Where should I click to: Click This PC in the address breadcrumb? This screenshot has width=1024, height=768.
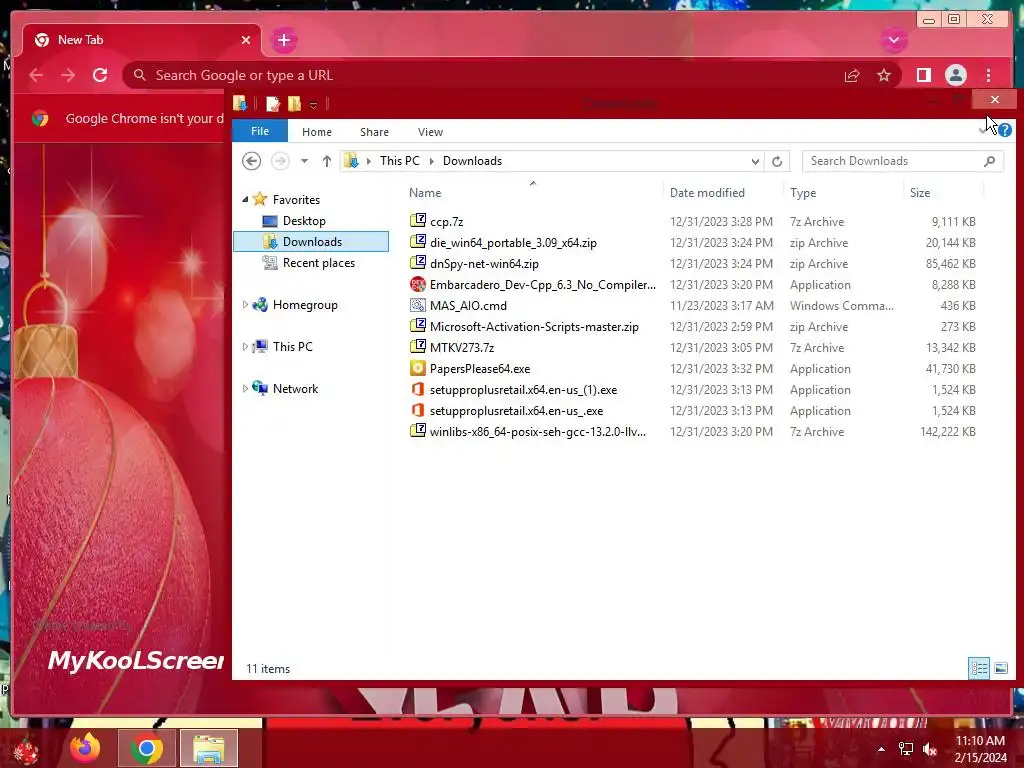tap(400, 161)
